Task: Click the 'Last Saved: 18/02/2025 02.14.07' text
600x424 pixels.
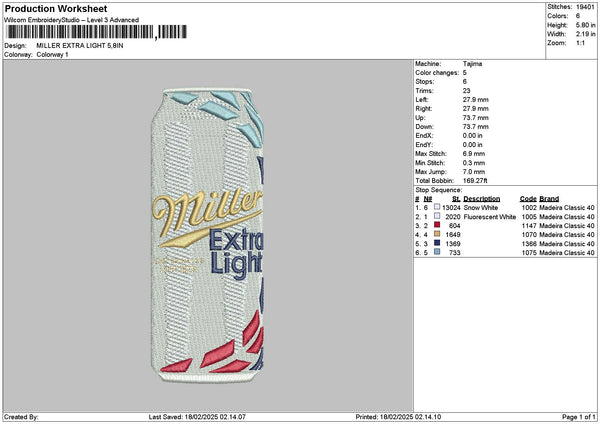Action: click(197, 417)
